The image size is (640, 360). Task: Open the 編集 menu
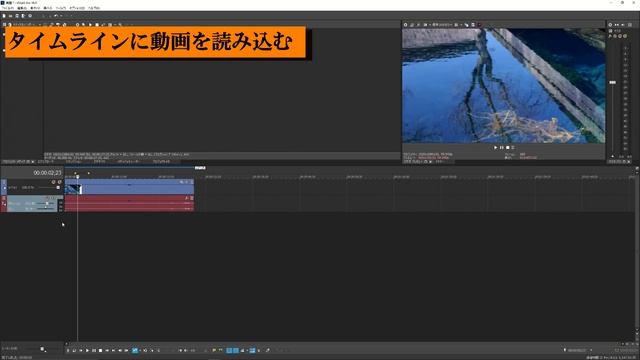[x=22, y=8]
